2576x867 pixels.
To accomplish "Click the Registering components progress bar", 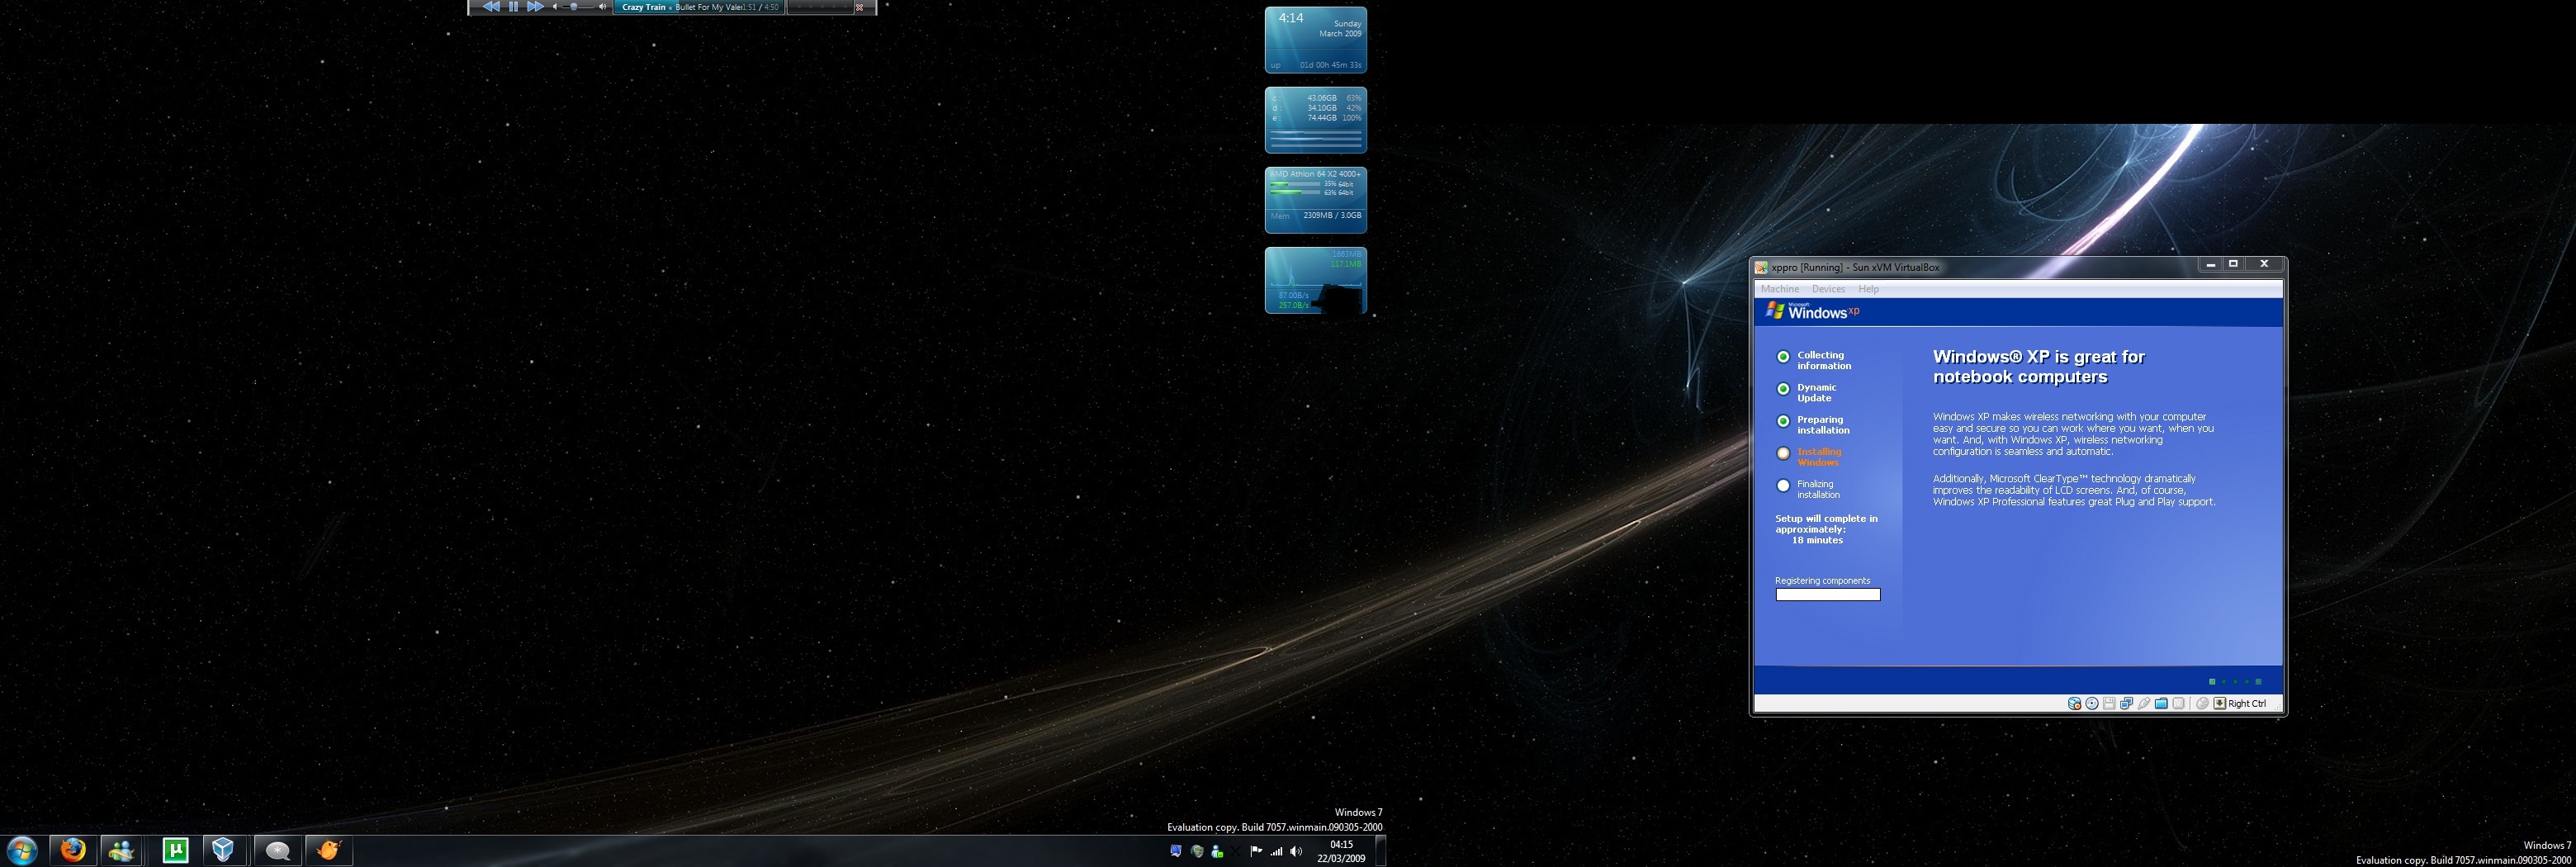I will click(1827, 595).
